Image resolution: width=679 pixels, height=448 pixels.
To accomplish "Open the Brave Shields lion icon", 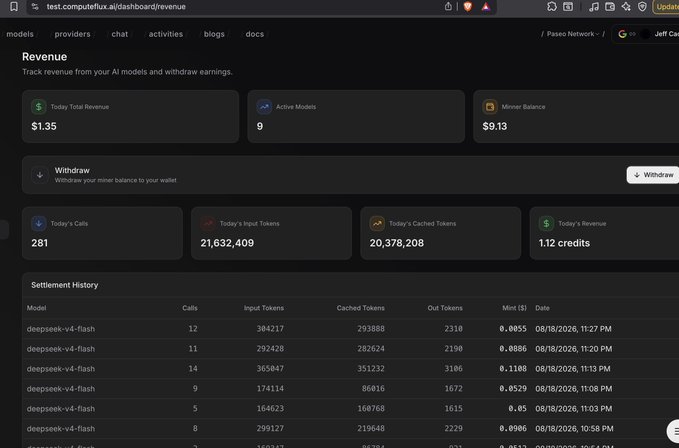I will (468, 6).
